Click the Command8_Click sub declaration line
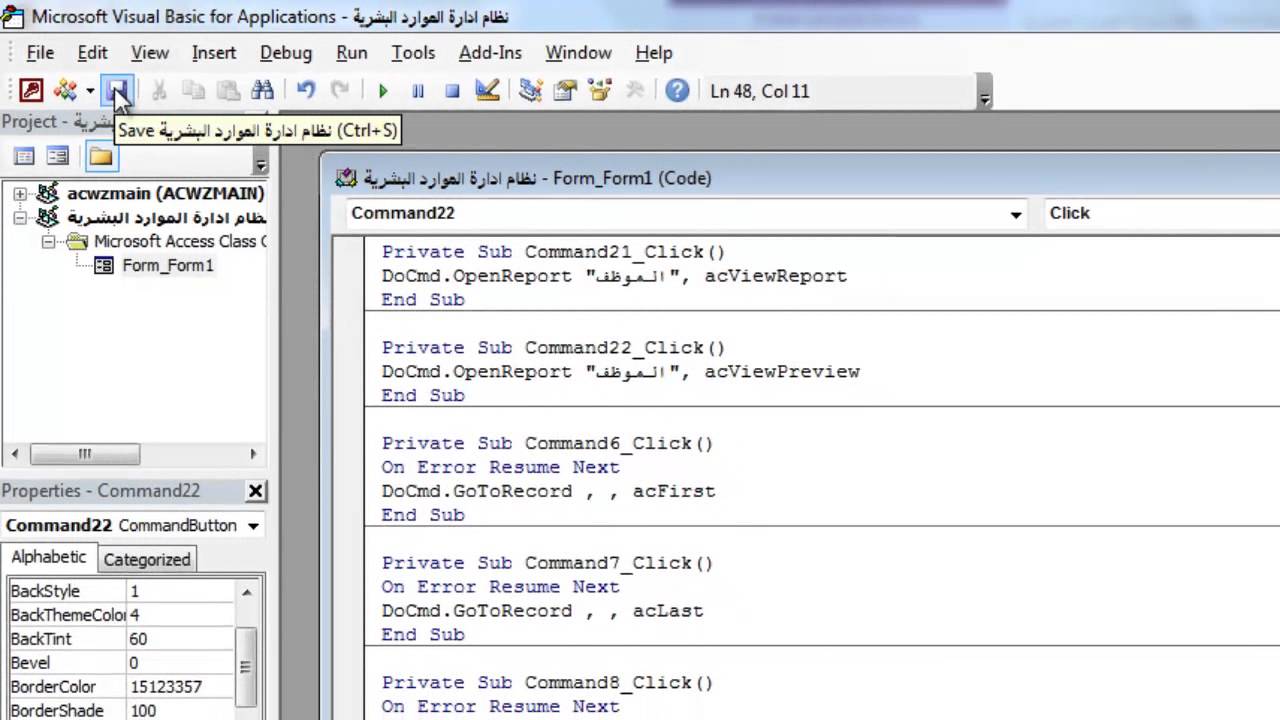Viewport: 1280px width, 720px height. [x=547, y=683]
